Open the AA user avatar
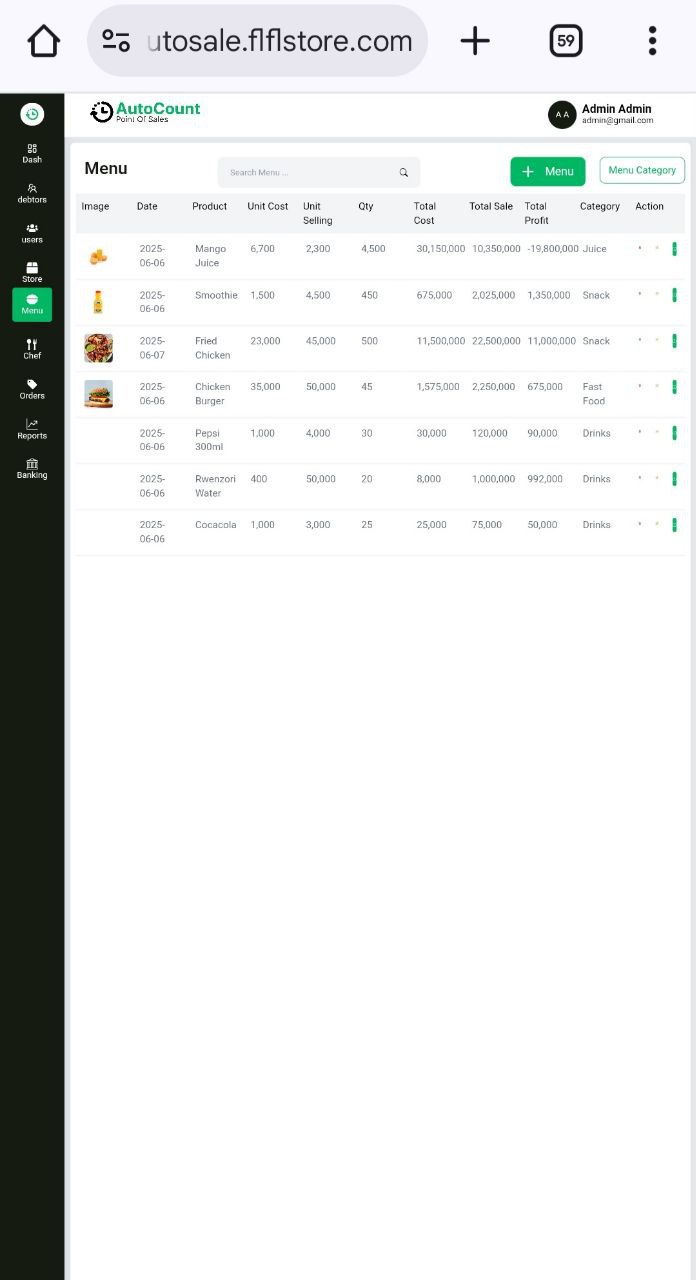The width and height of the screenshot is (696, 1280). pyautogui.click(x=562, y=115)
